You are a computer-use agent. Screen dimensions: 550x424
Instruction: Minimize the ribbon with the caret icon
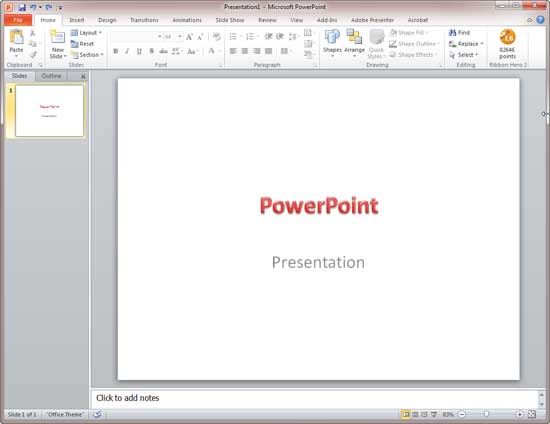click(x=530, y=20)
